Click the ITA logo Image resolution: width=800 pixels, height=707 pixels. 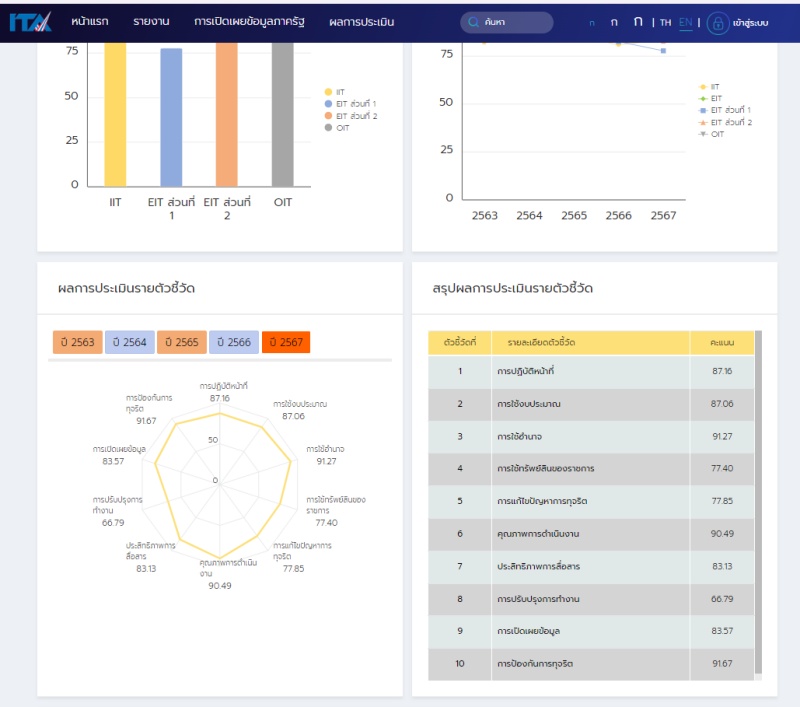tap(28, 21)
